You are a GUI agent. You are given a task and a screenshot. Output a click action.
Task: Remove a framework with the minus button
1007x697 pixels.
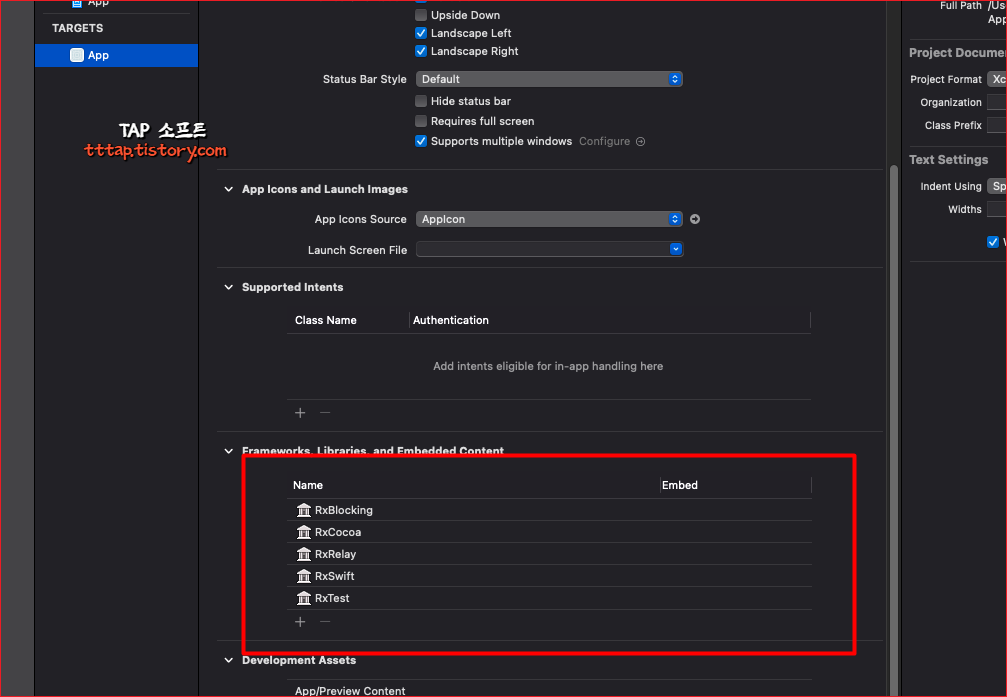[x=325, y=622]
